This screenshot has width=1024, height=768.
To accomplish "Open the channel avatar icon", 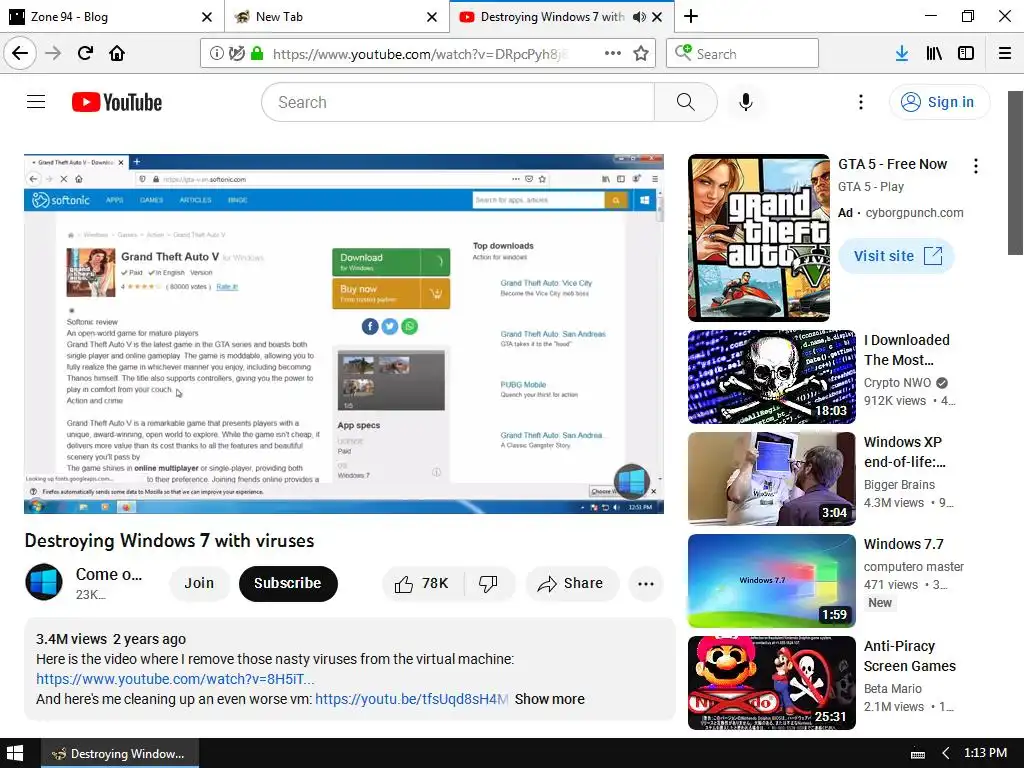I will [44, 582].
